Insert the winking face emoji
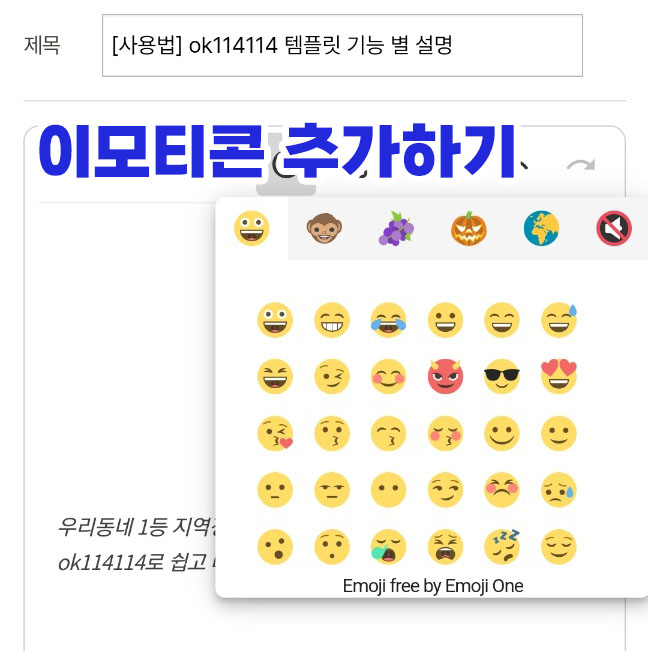This screenshot has height=651, width=648. pos(332,377)
